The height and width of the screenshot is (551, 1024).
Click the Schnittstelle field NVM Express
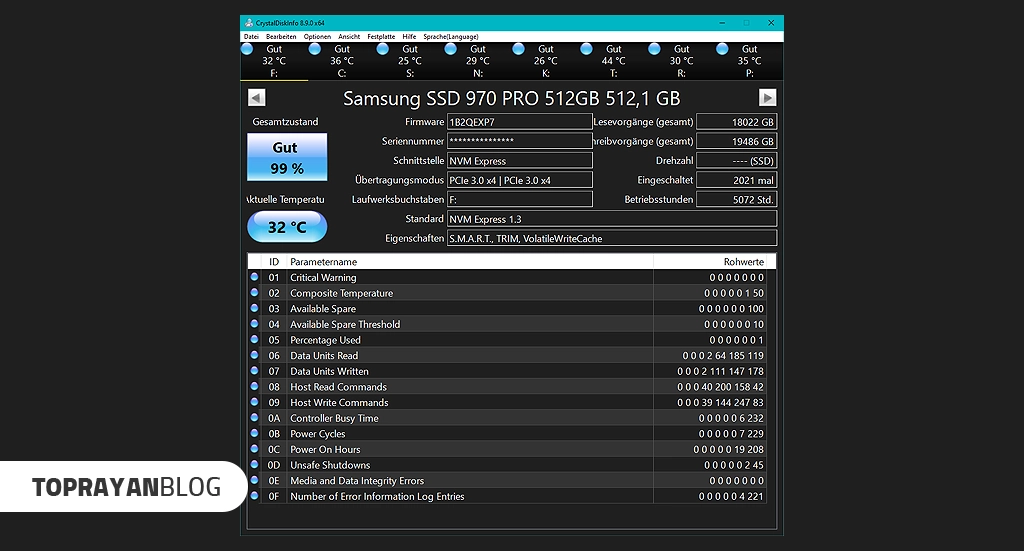pos(520,161)
